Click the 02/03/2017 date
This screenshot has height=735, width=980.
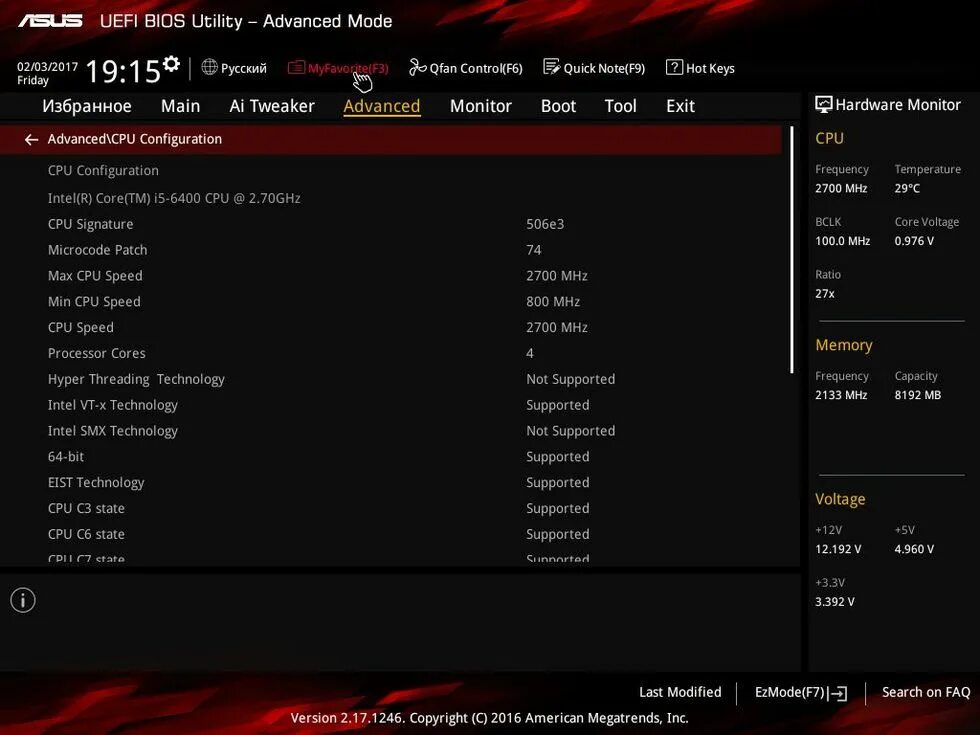[x=48, y=66]
